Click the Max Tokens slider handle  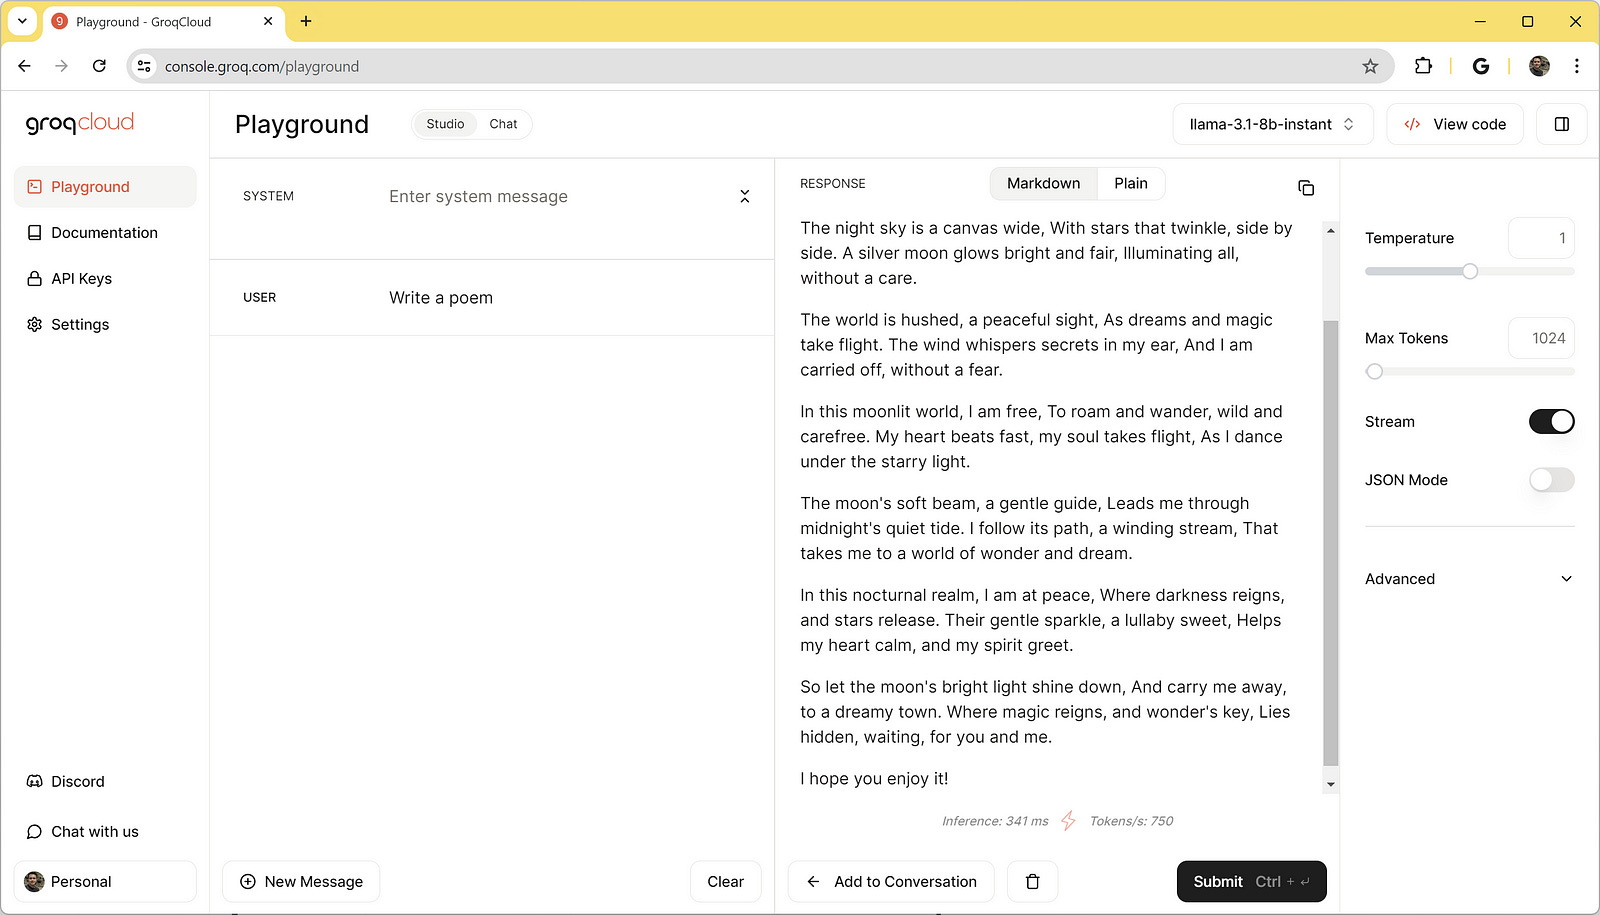[1375, 371]
